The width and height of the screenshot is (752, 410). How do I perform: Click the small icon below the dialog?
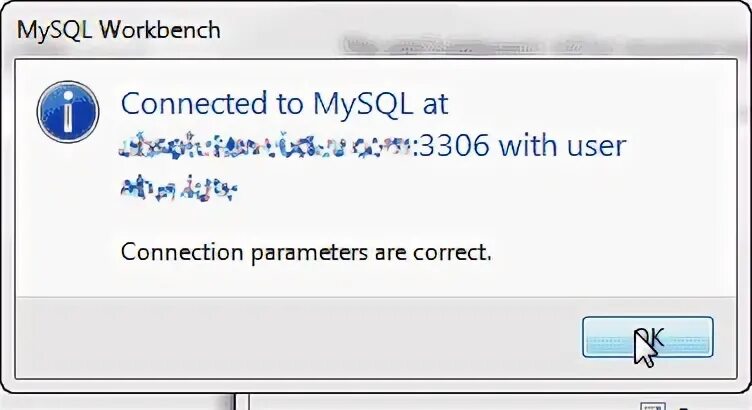(653, 403)
